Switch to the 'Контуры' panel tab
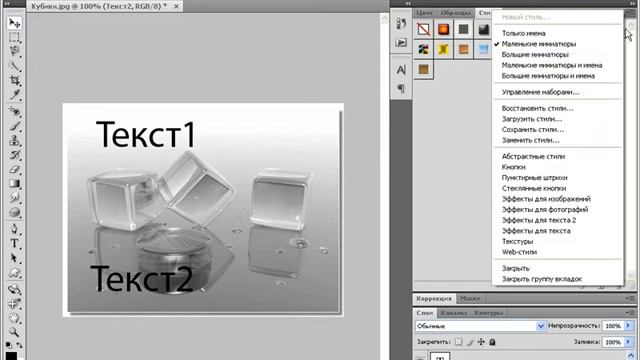 tap(488, 313)
